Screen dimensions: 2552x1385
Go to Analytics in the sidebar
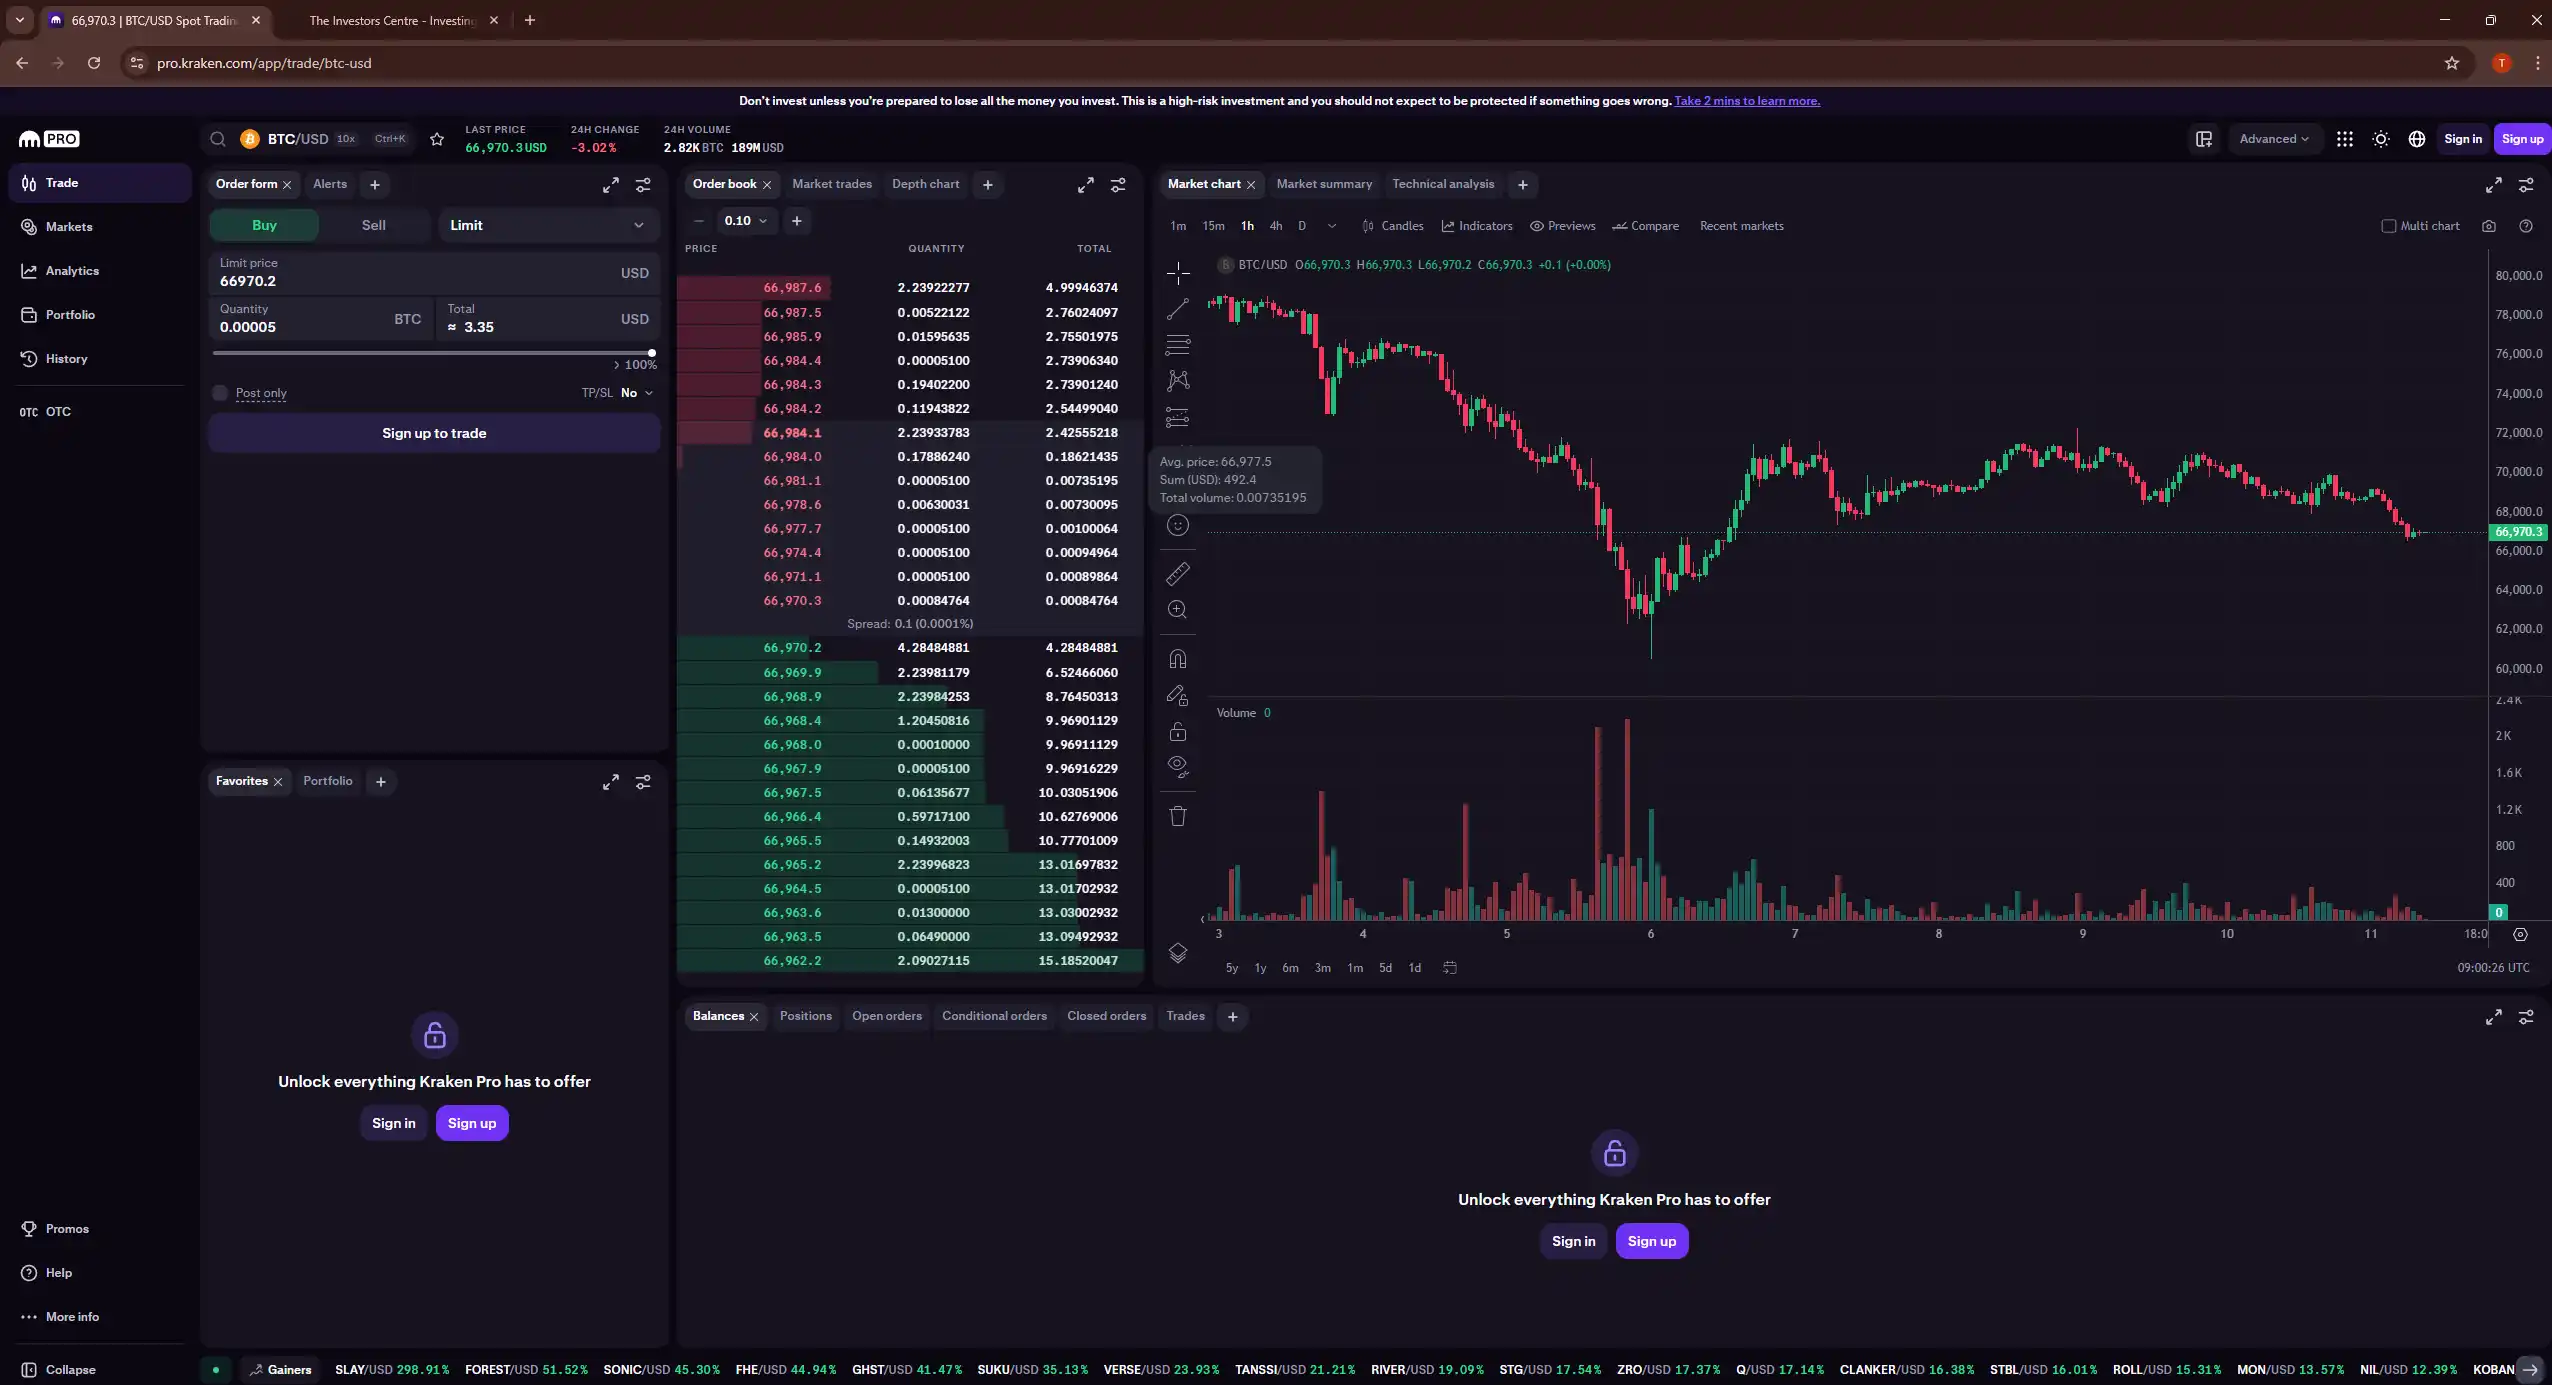tap(100, 271)
